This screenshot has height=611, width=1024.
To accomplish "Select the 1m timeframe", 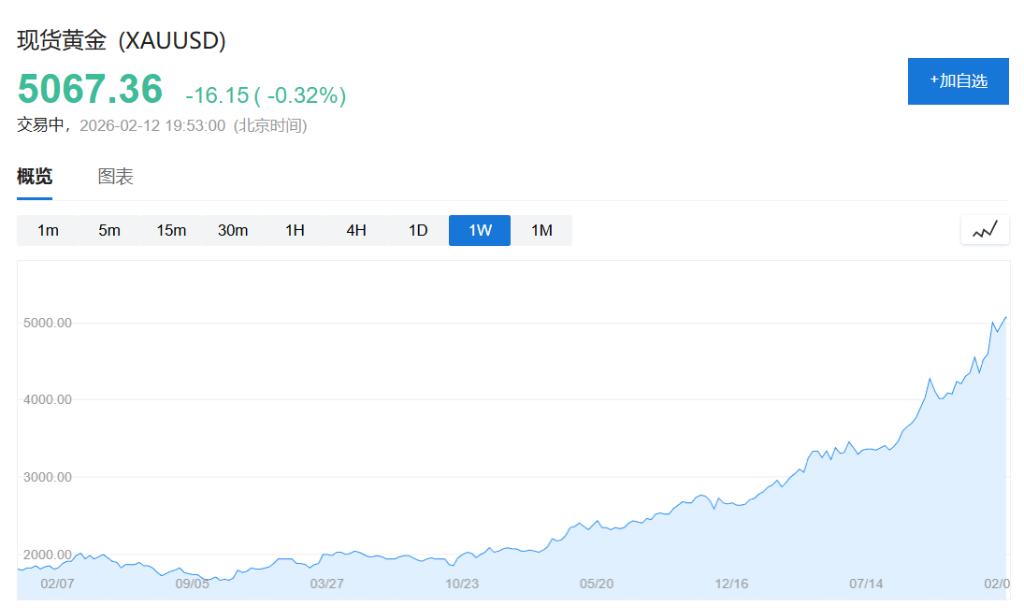I will tap(48, 230).
